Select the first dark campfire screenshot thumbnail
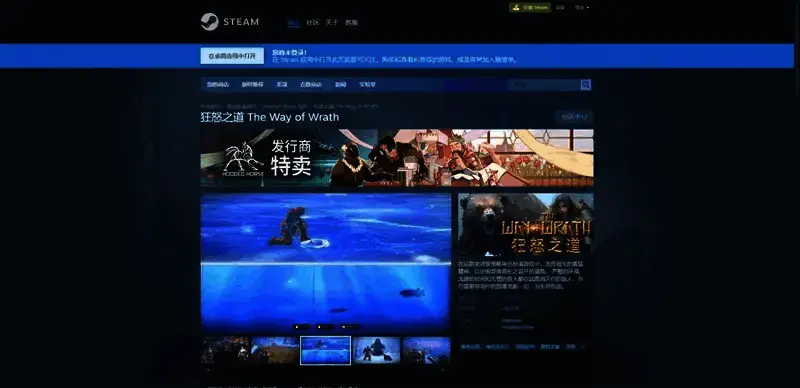The image size is (800, 388). click(225, 350)
